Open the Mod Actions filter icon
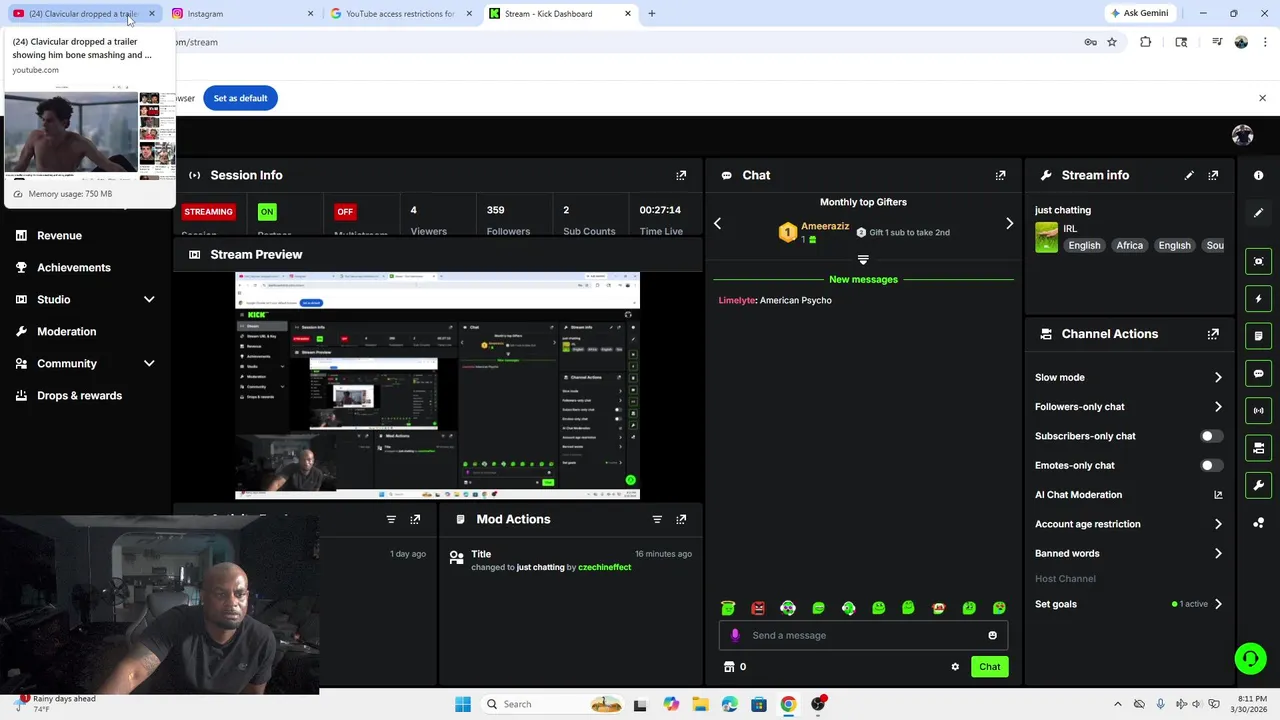Image resolution: width=1280 pixels, height=720 pixels. tap(657, 519)
